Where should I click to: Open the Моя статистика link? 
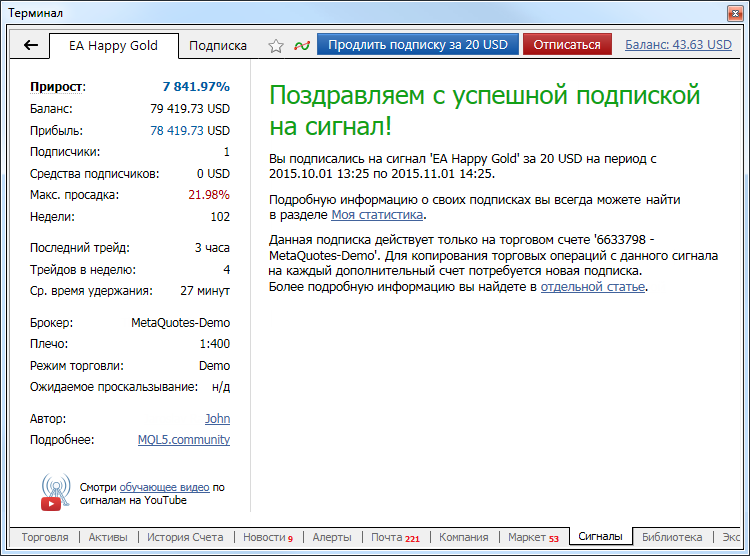click(377, 215)
